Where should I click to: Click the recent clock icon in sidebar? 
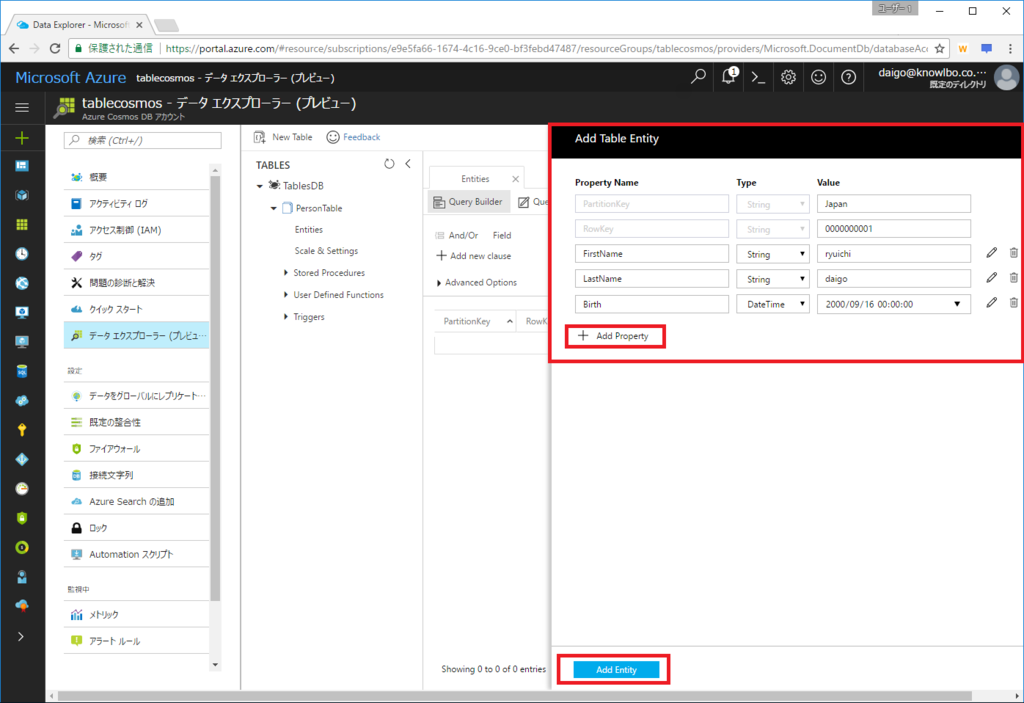pyautogui.click(x=22, y=253)
